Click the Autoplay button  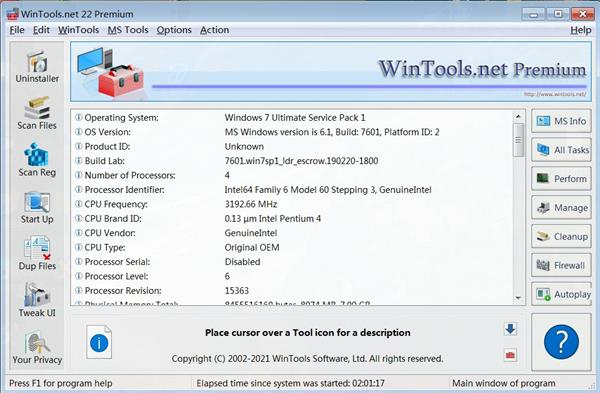(x=561, y=294)
